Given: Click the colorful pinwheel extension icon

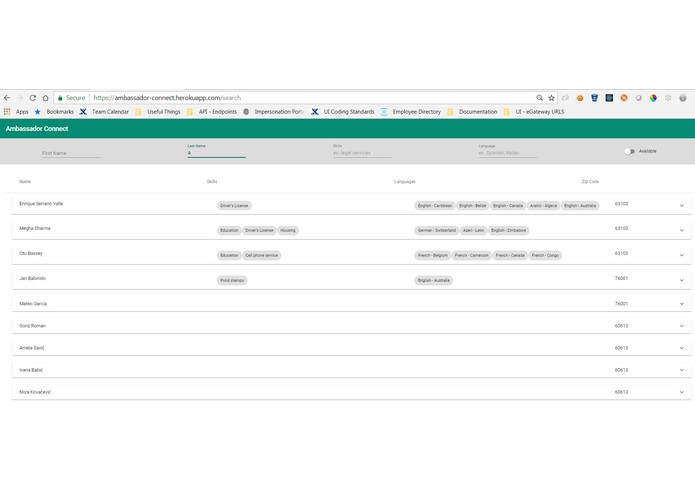Looking at the screenshot, I should click(x=653, y=98).
